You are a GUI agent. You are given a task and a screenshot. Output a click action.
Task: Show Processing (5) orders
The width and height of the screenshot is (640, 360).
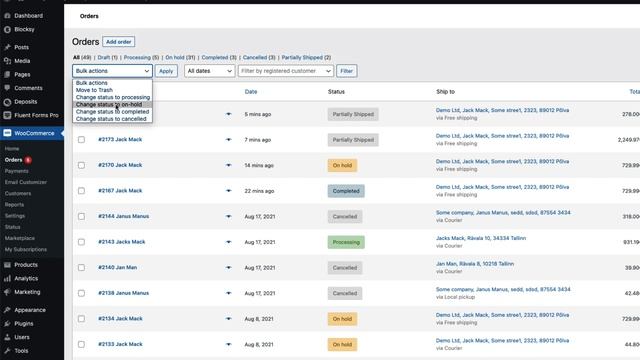point(141,58)
